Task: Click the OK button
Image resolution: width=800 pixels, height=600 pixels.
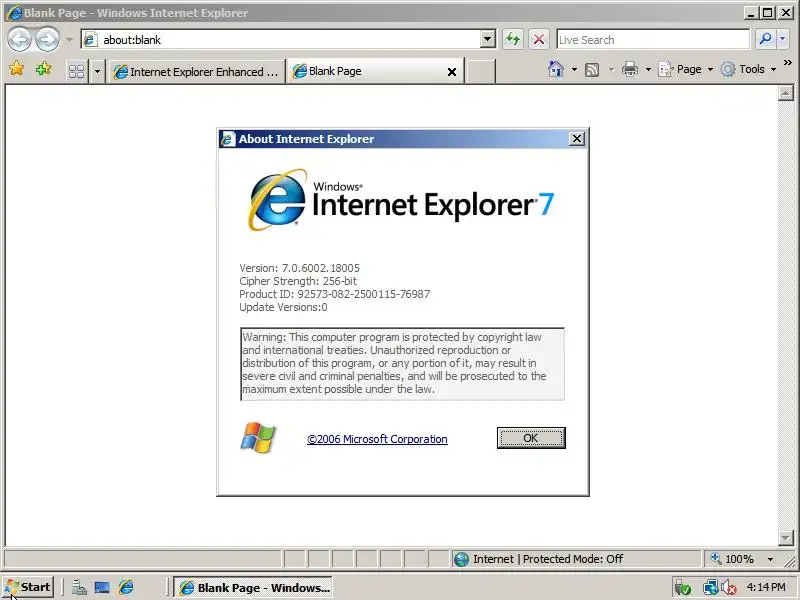Action: [531, 438]
